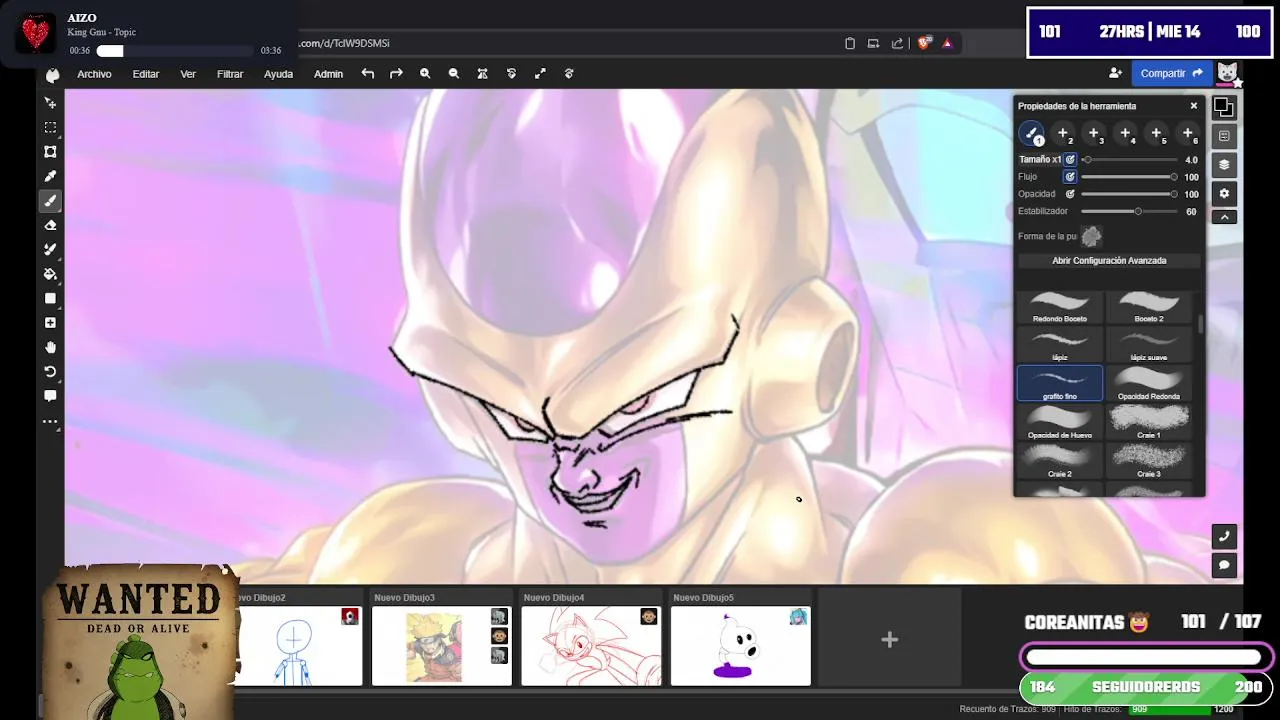Viewport: 1280px width, 720px height.
Task: Expand more tools with three dots
Action: point(51,422)
